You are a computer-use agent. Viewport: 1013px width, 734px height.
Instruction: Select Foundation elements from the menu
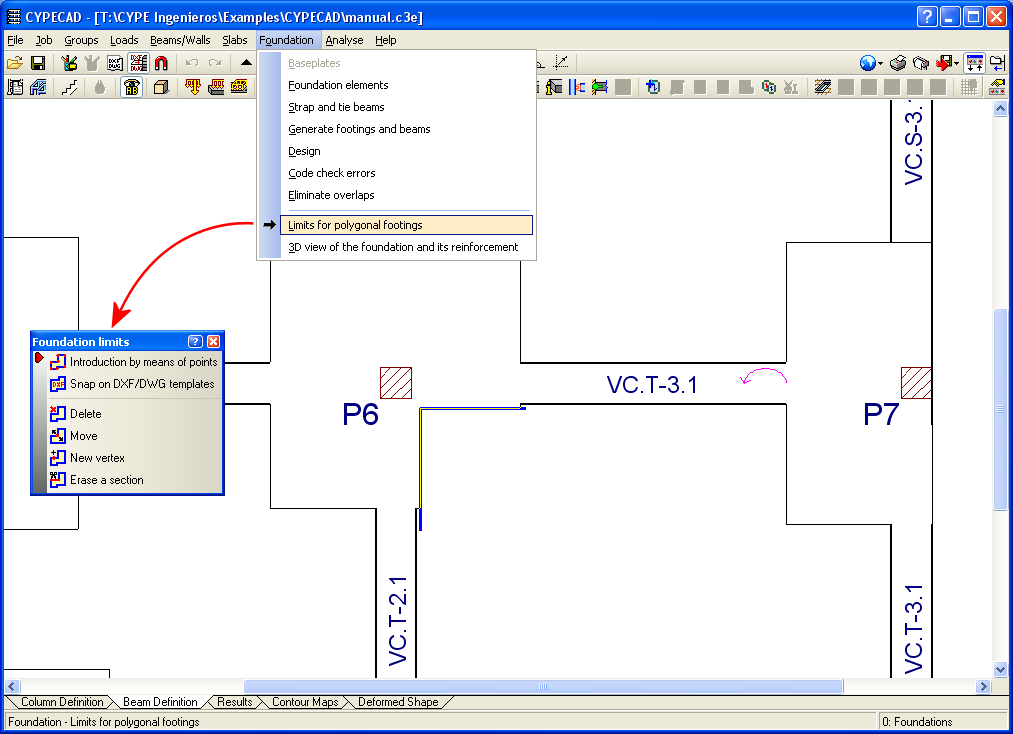tap(406, 85)
